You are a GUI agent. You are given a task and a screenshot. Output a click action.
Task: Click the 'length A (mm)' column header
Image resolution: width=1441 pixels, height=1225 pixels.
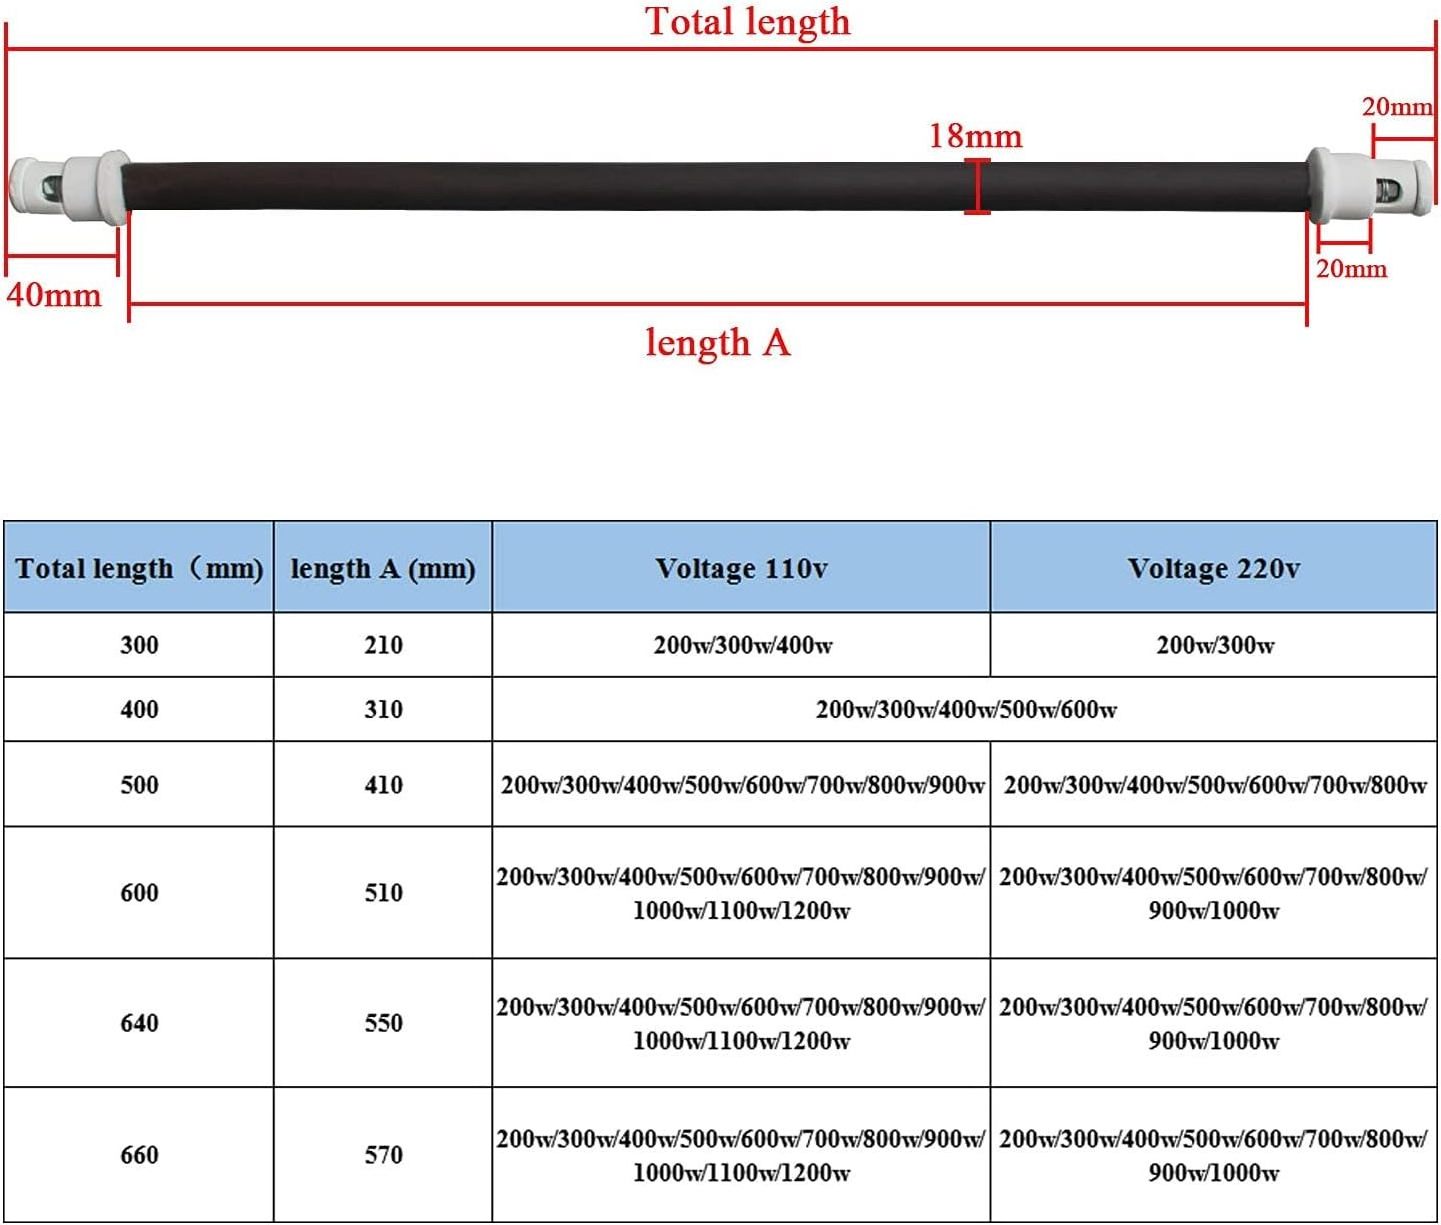[x=383, y=567]
